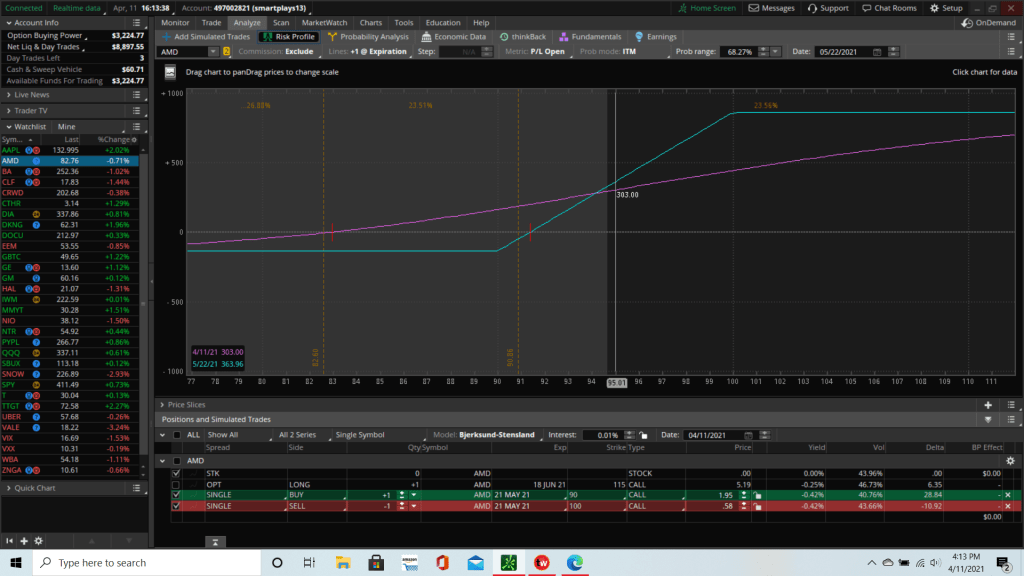This screenshot has width=1024, height=576.
Task: Click the OnDemand button
Action: click(990, 23)
